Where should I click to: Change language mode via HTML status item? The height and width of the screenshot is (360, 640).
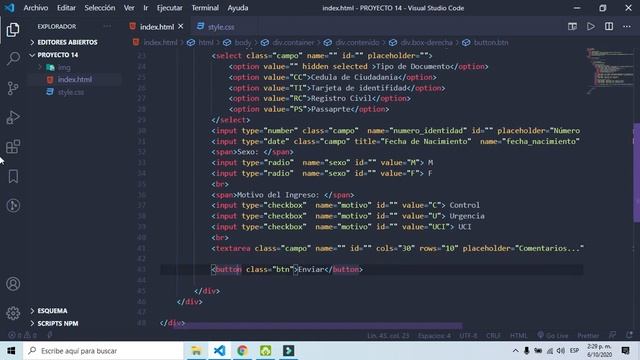[x=518, y=336]
